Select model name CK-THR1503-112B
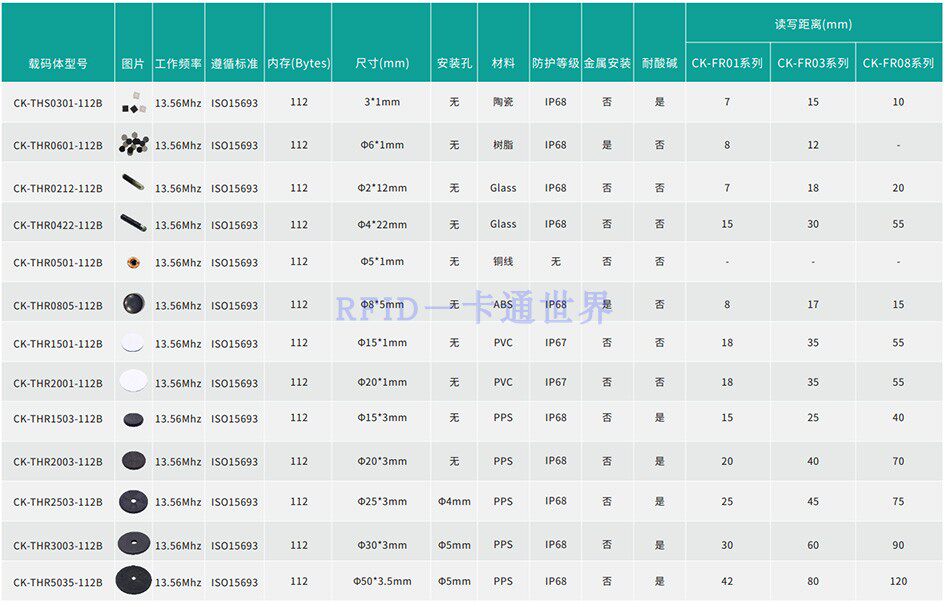The width and height of the screenshot is (950, 607). click(x=58, y=419)
